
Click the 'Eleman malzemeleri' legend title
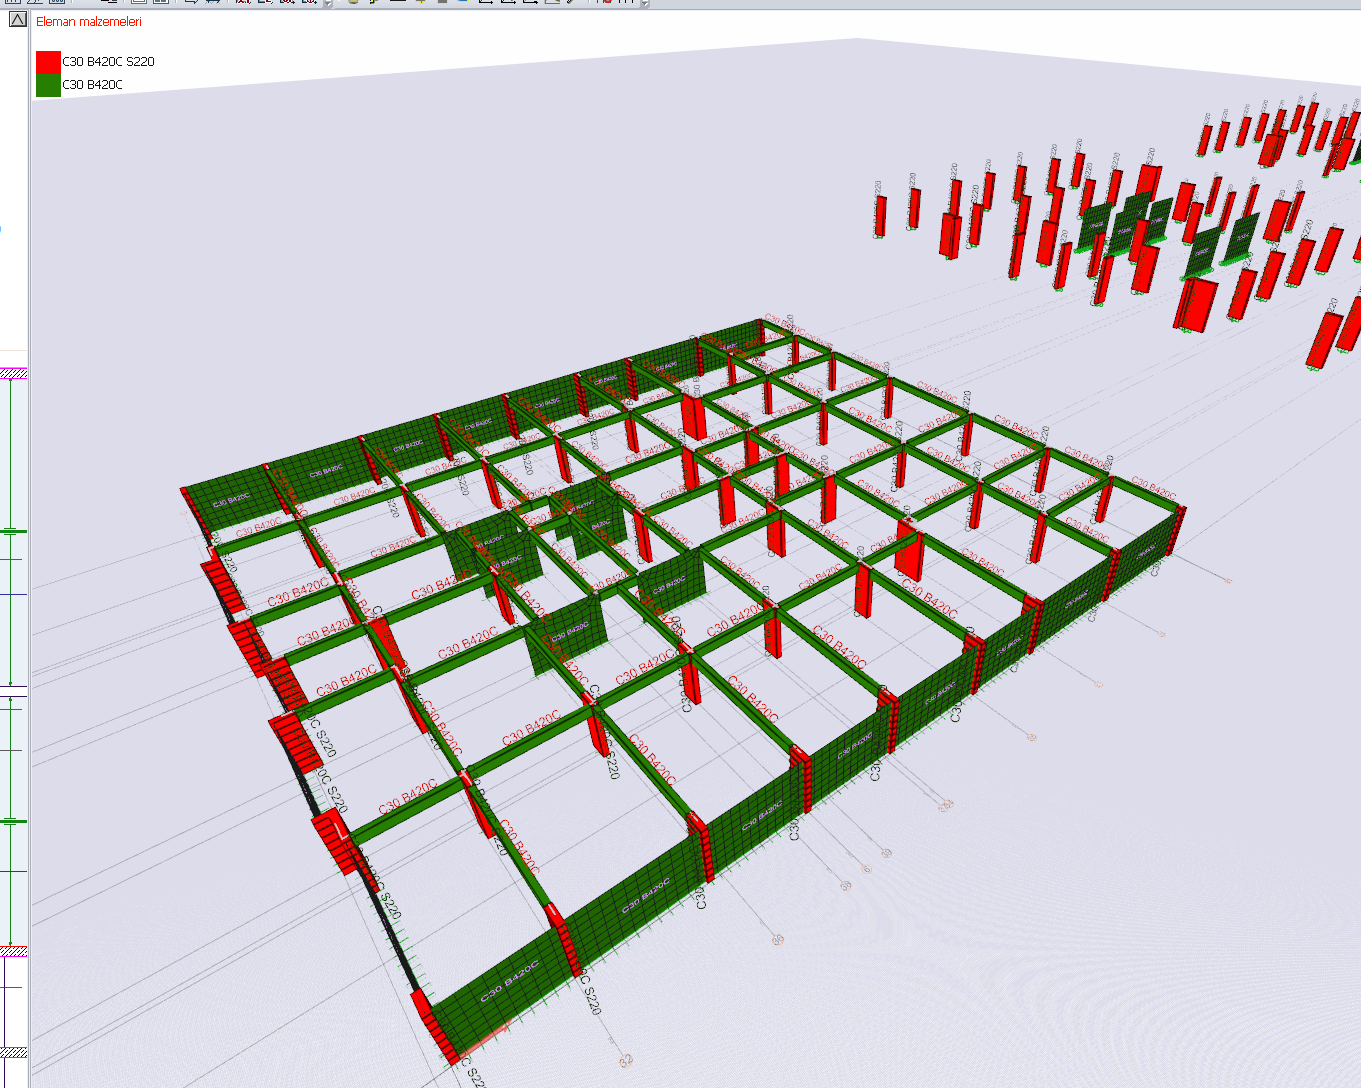[x=89, y=21]
